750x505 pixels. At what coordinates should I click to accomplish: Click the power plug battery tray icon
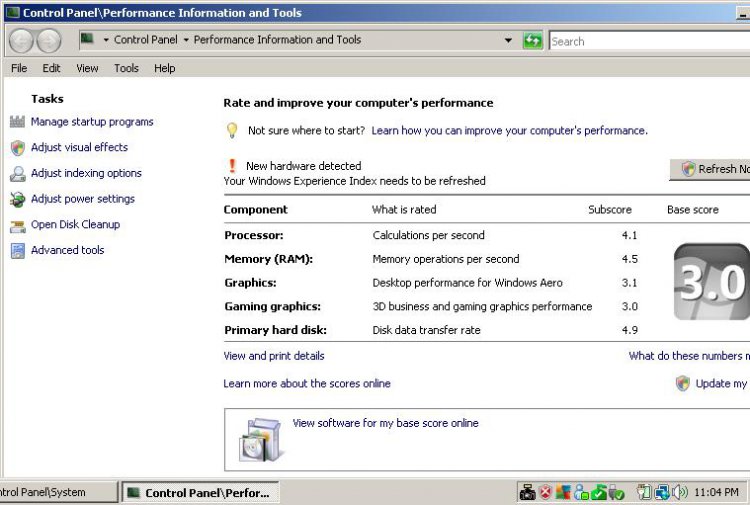[644, 492]
